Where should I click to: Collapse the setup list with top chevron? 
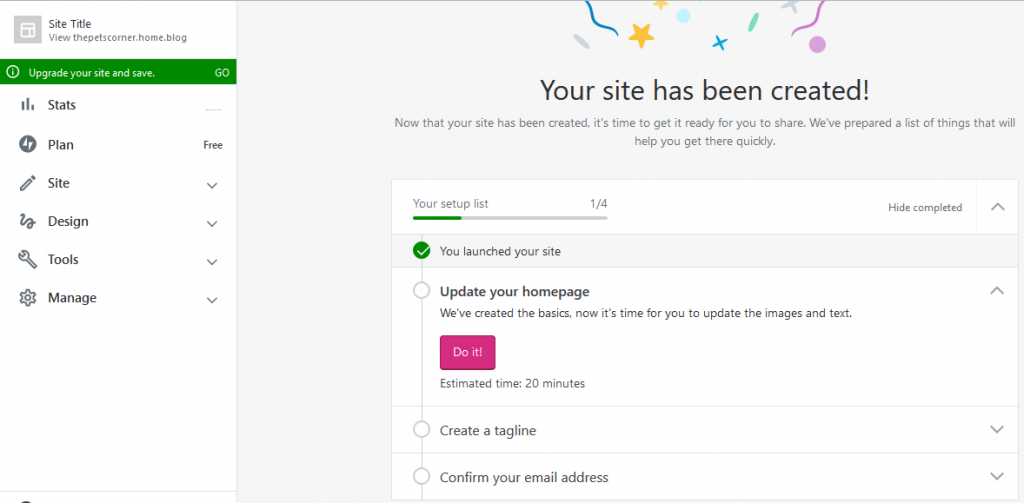(997, 207)
